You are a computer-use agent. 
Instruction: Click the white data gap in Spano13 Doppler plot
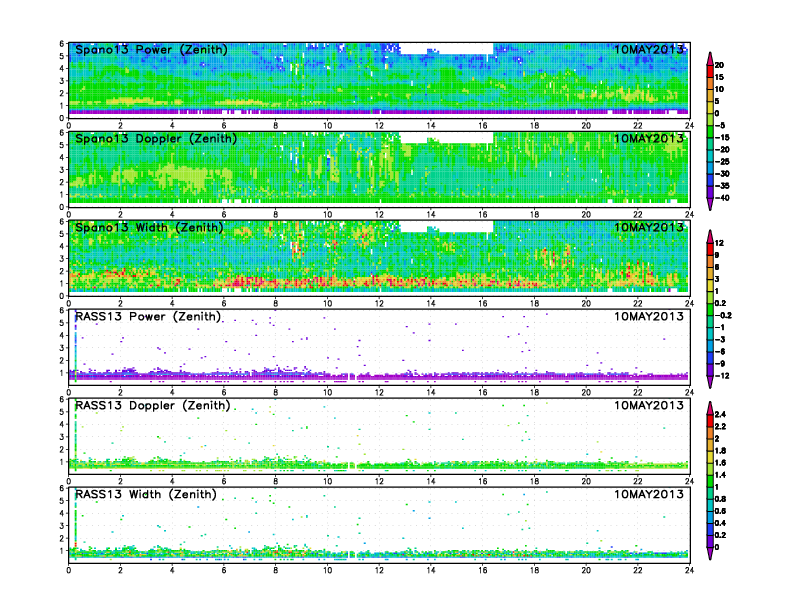coord(447,137)
